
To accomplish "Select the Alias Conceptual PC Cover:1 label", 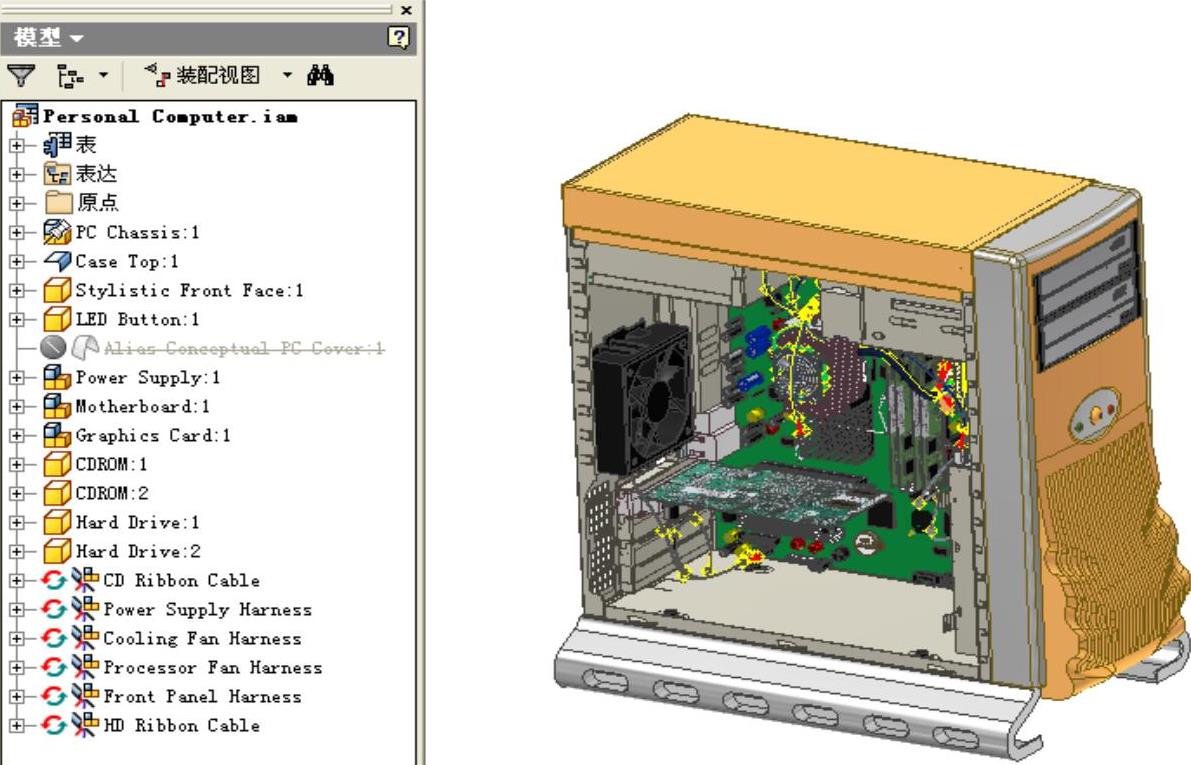I will click(x=243, y=348).
